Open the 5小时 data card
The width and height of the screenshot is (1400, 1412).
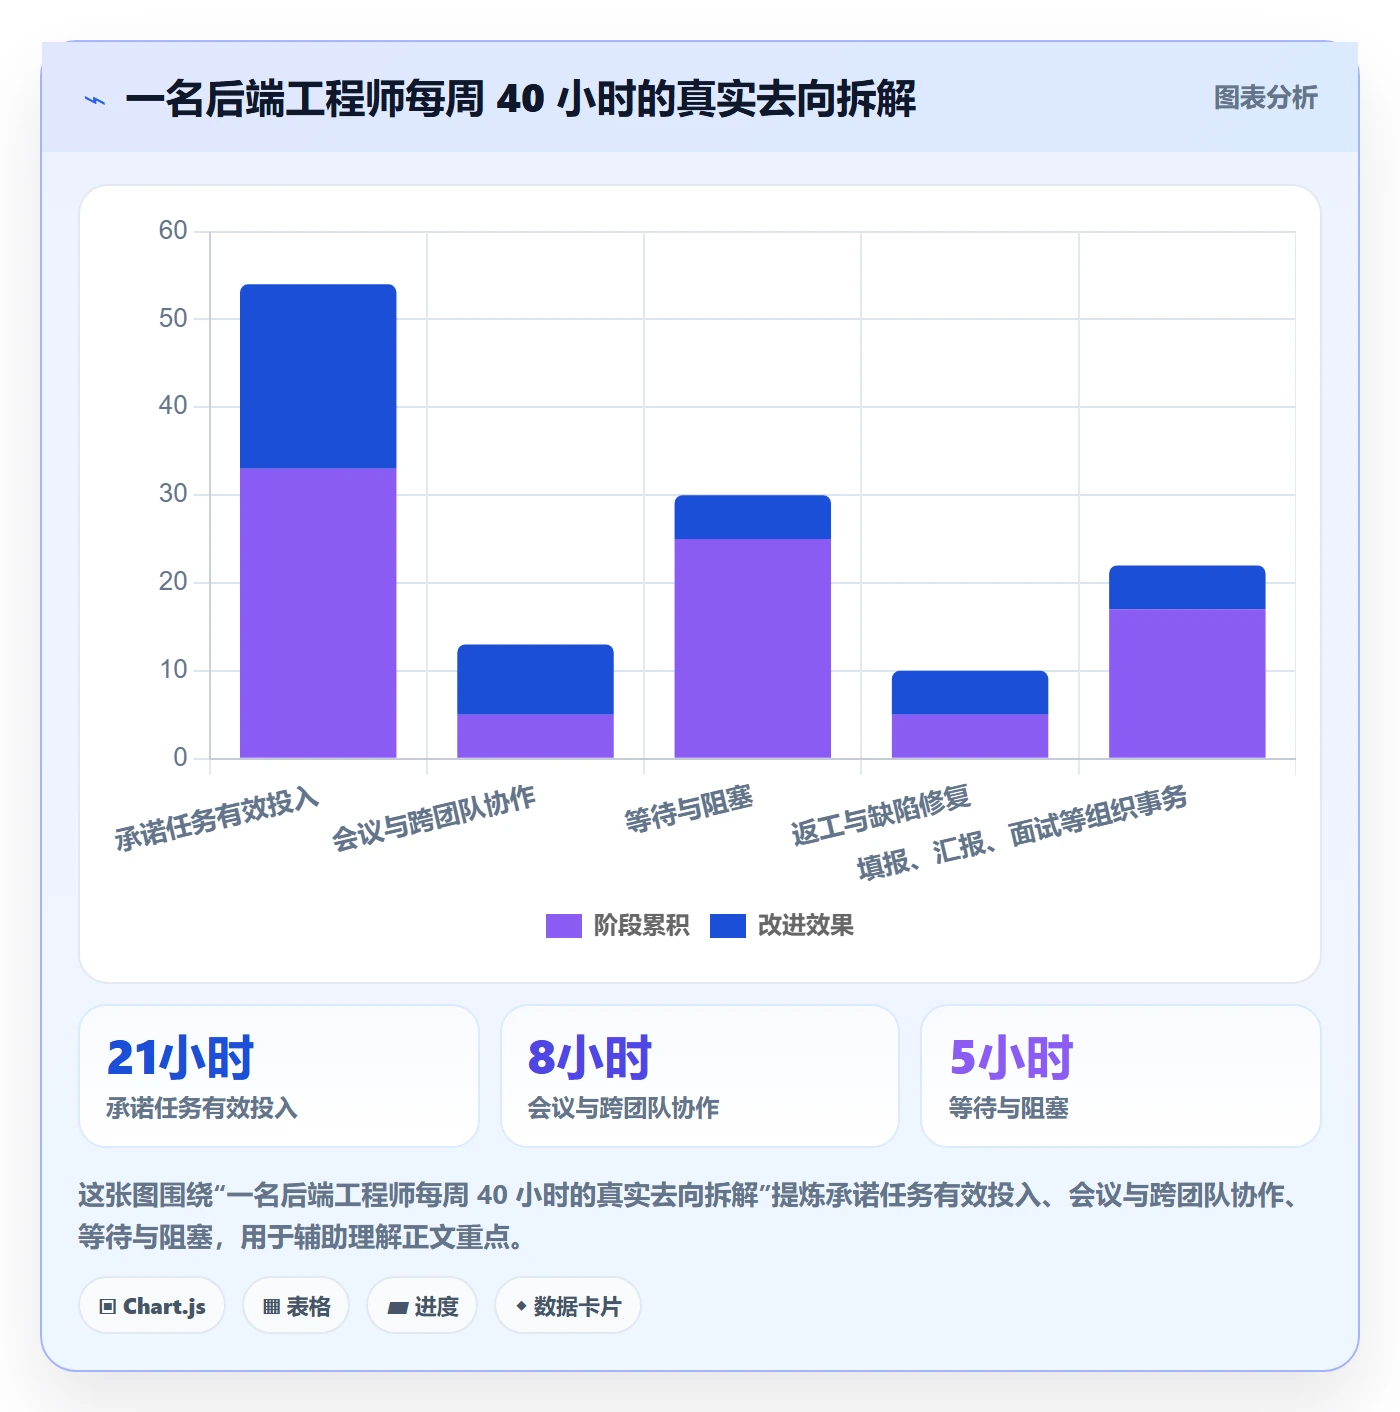1121,1076
